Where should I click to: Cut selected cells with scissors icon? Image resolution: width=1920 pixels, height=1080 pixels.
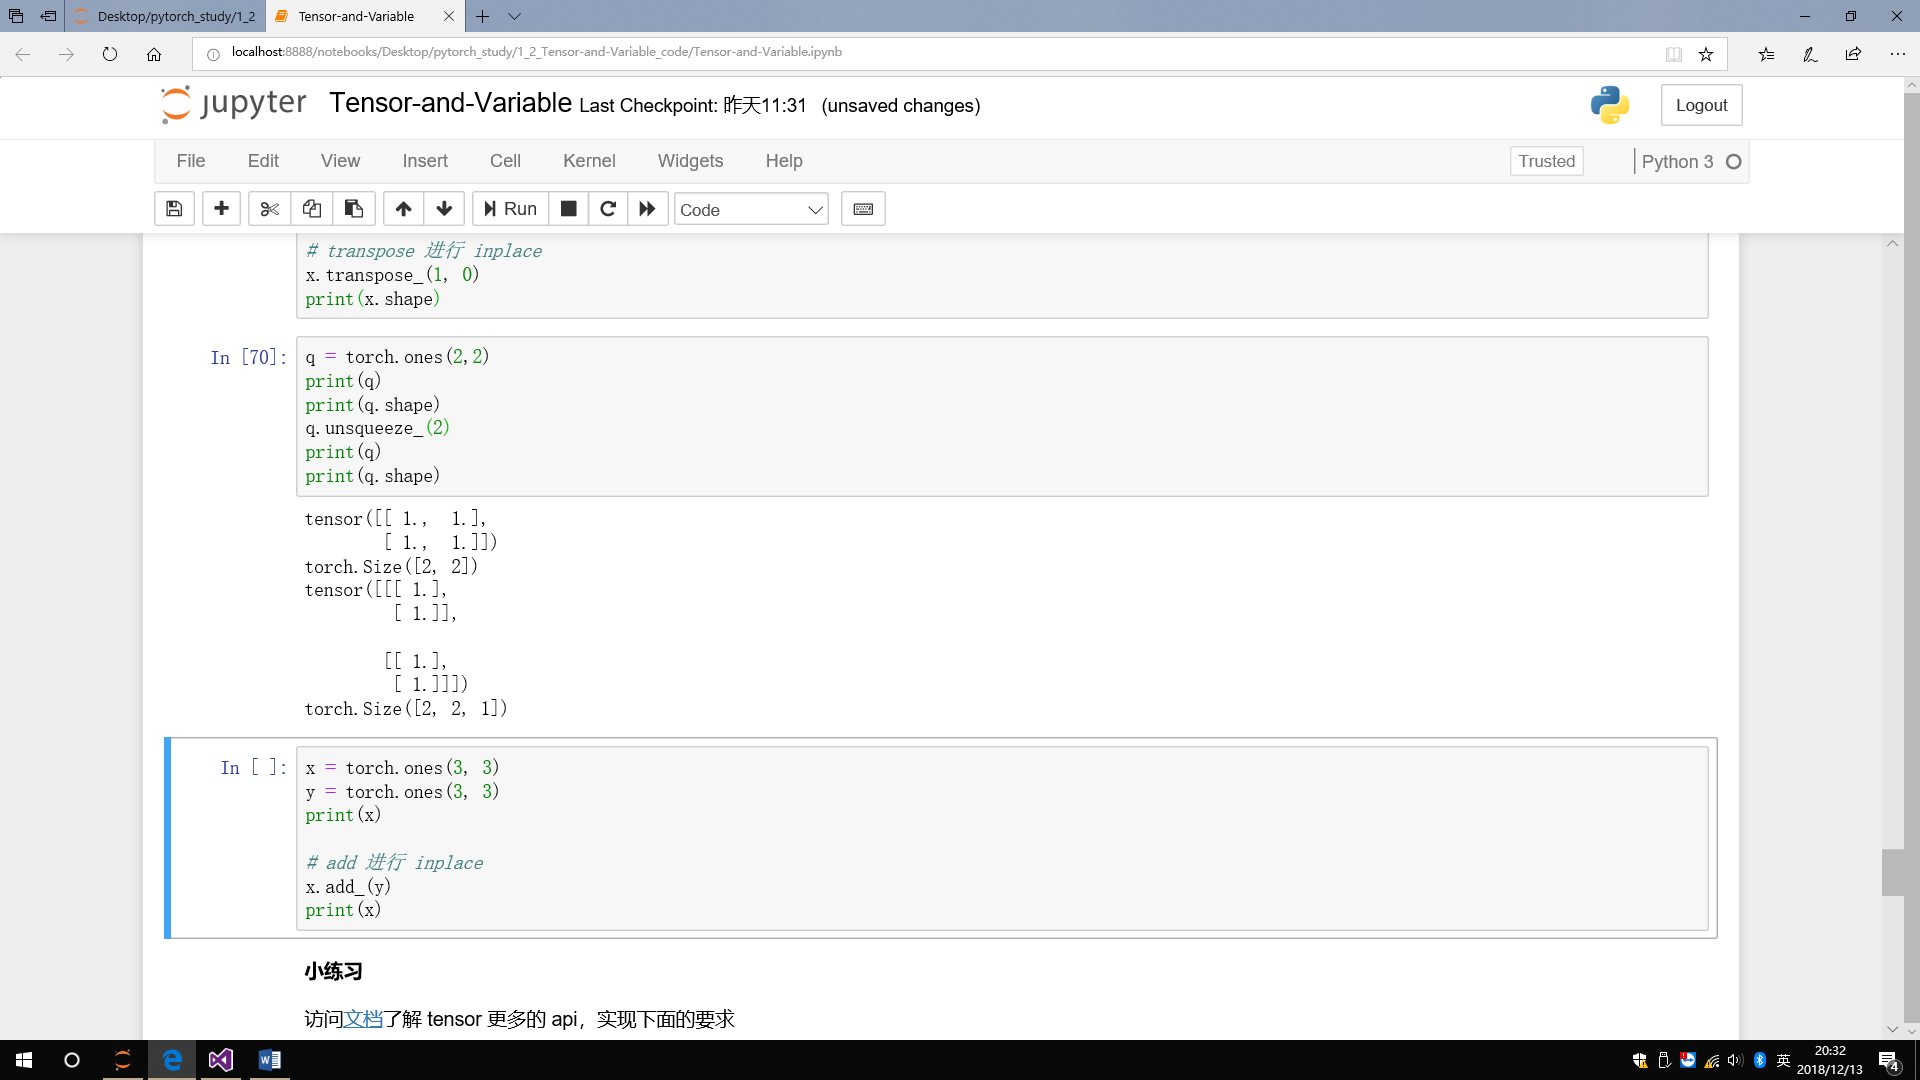pos(269,209)
